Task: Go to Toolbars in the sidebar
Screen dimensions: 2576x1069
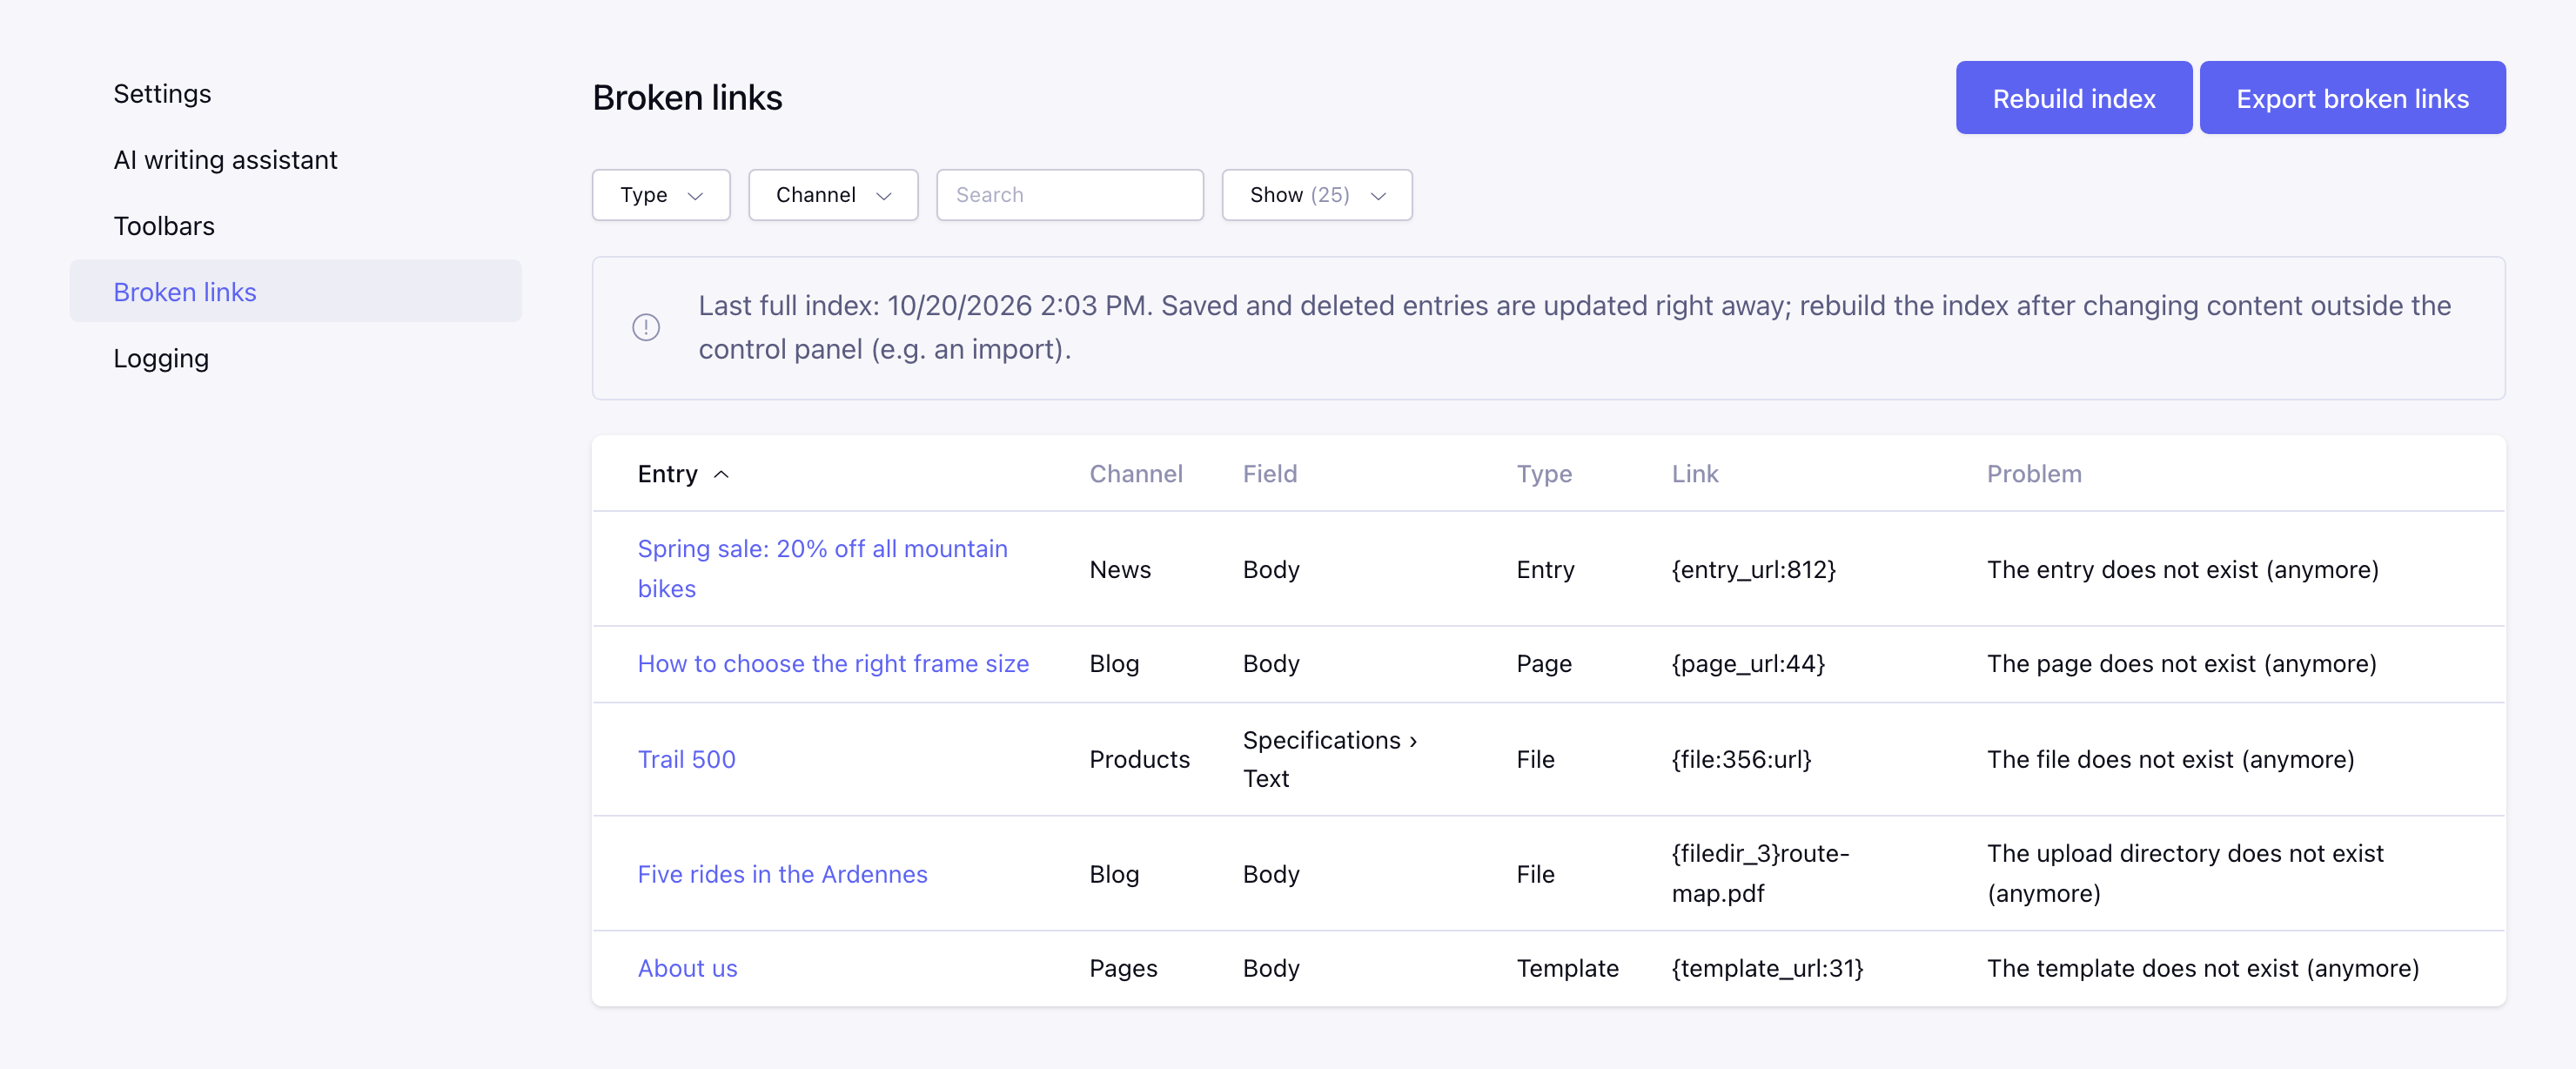Action: 164,226
